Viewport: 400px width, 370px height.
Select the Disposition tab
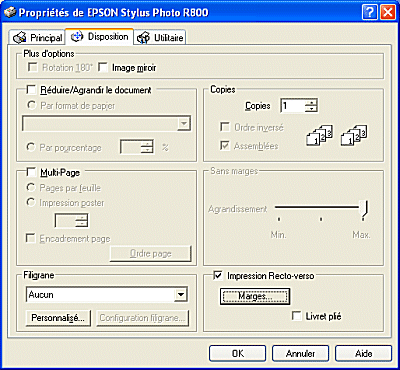tap(99, 36)
